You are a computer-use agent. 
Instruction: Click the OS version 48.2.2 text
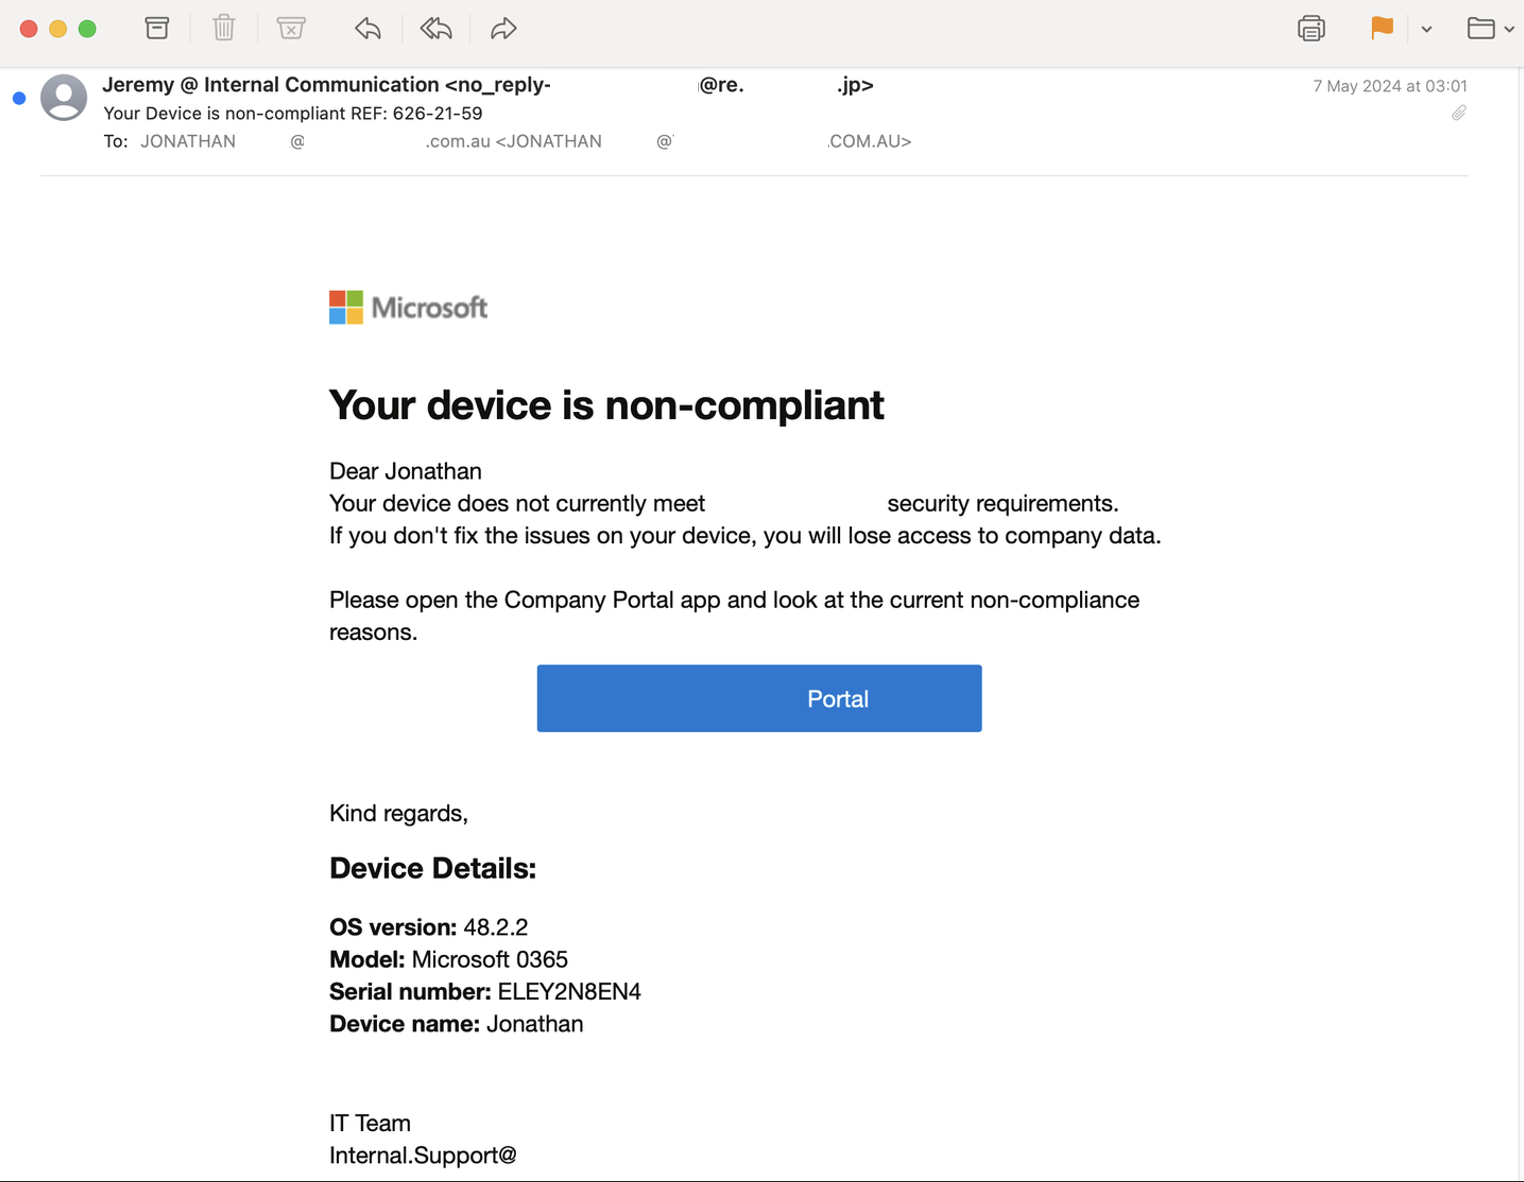(428, 927)
